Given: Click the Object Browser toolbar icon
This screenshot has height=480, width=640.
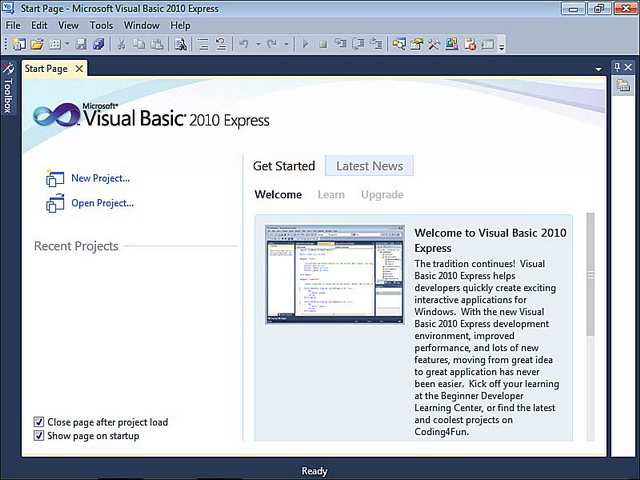Looking at the screenshot, I should [x=452, y=44].
